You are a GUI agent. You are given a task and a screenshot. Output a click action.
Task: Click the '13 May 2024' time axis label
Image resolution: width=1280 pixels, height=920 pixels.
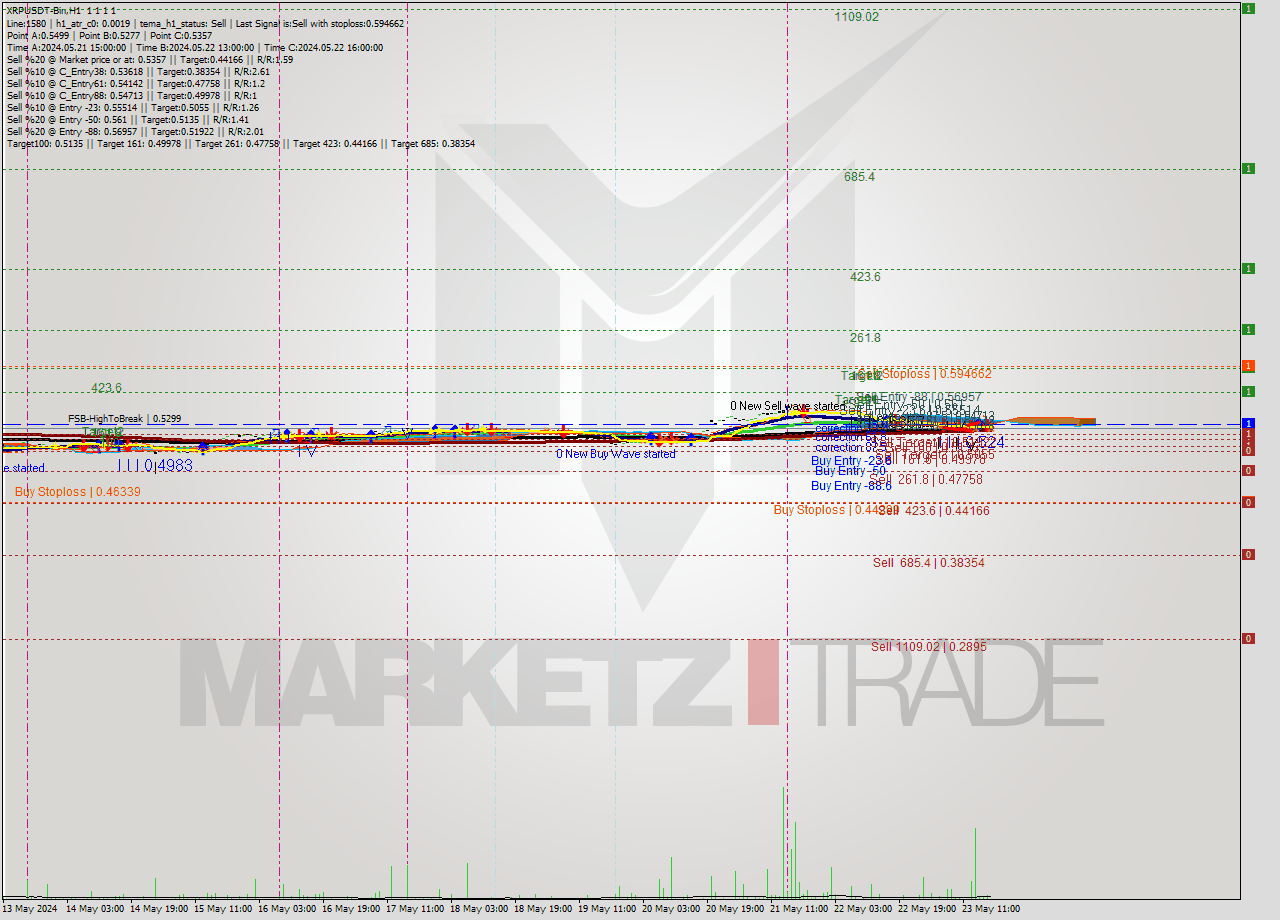click(x=29, y=909)
